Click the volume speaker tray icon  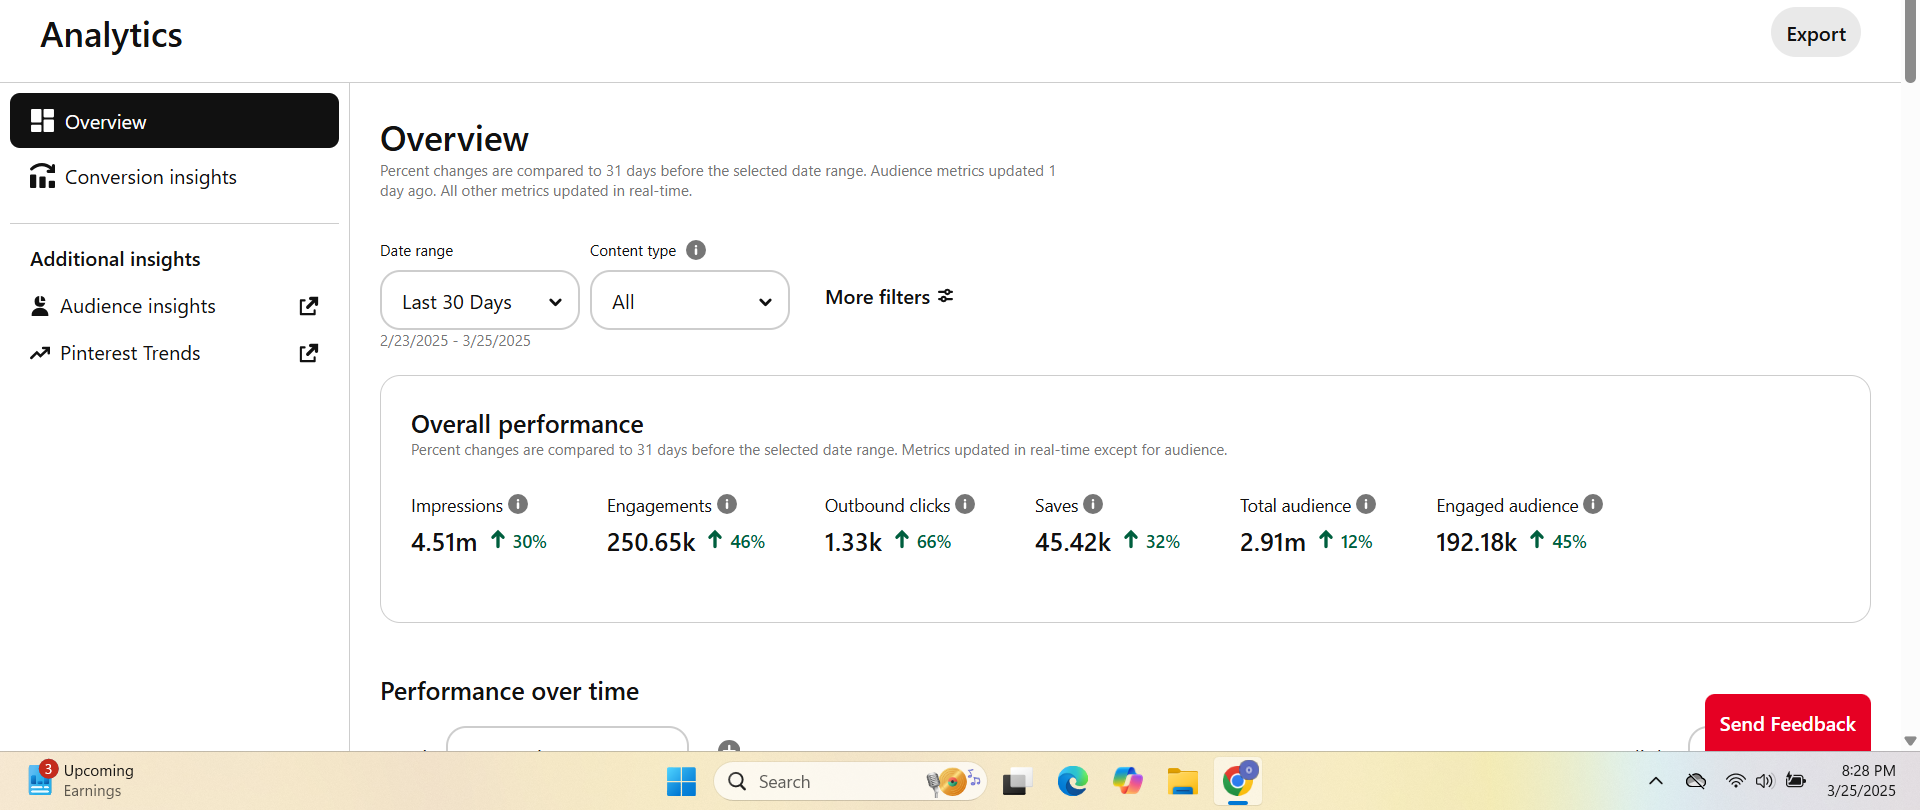coord(1765,781)
